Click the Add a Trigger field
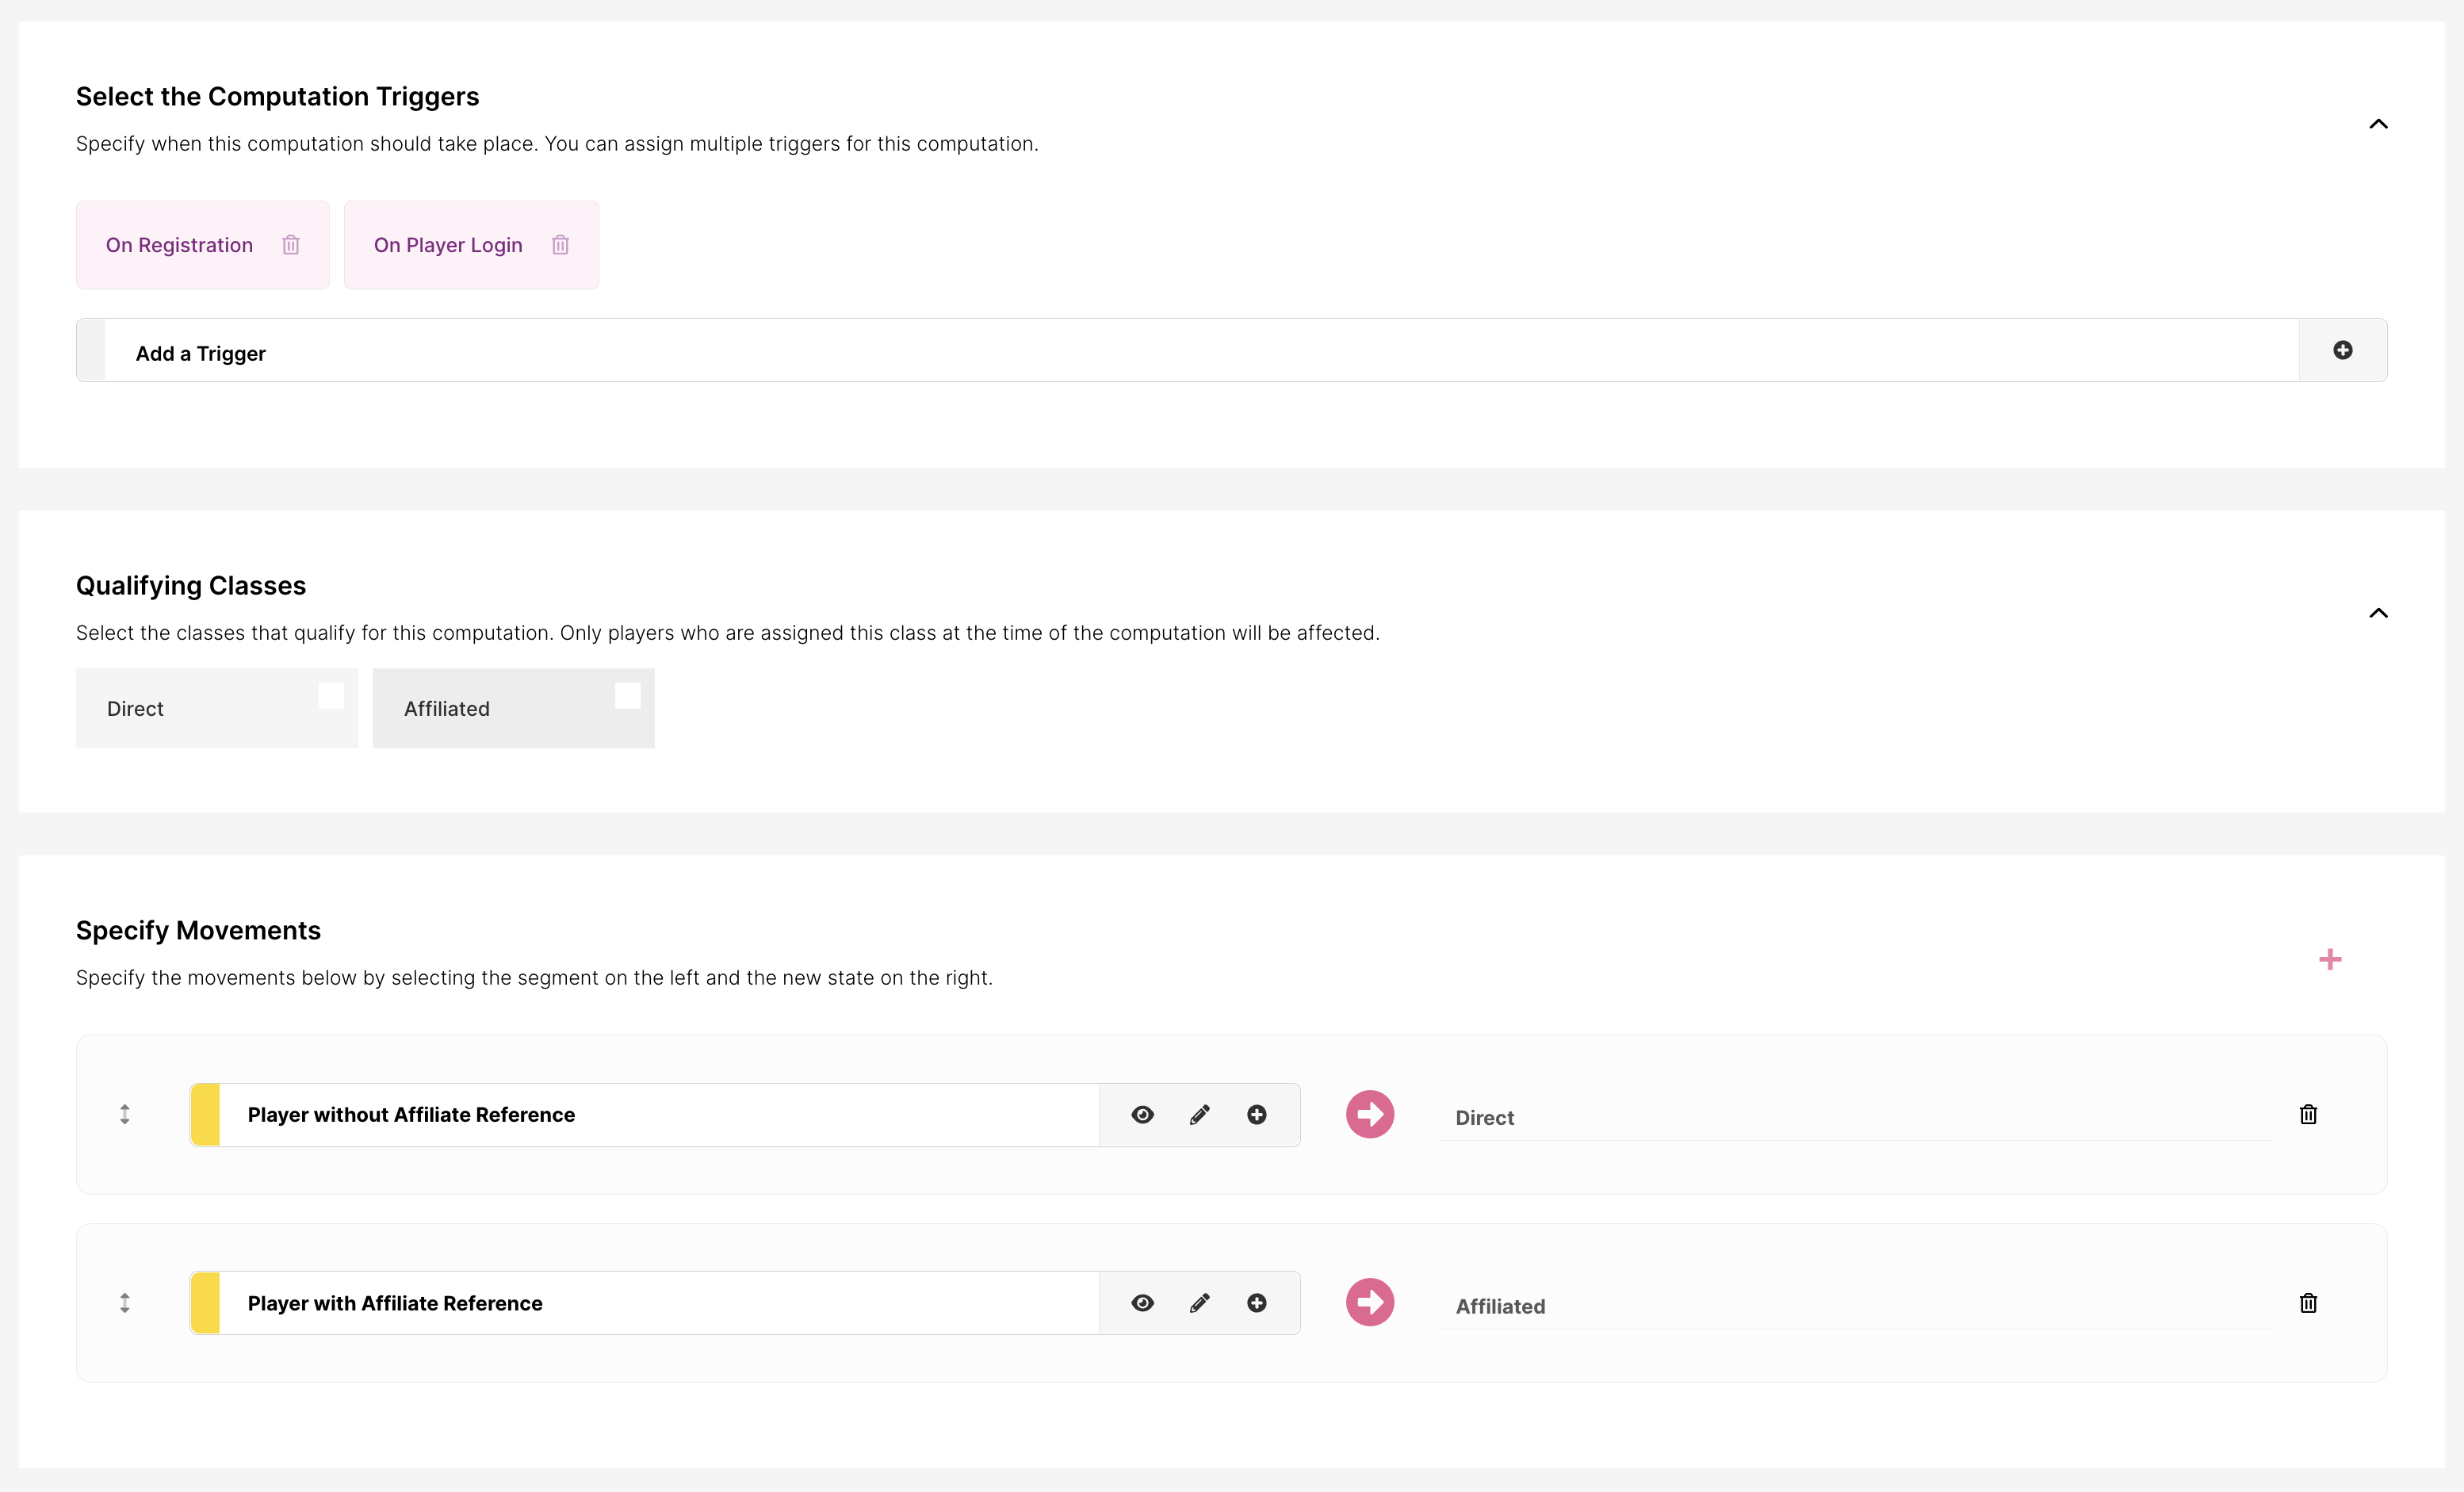 pyautogui.click(x=1200, y=352)
